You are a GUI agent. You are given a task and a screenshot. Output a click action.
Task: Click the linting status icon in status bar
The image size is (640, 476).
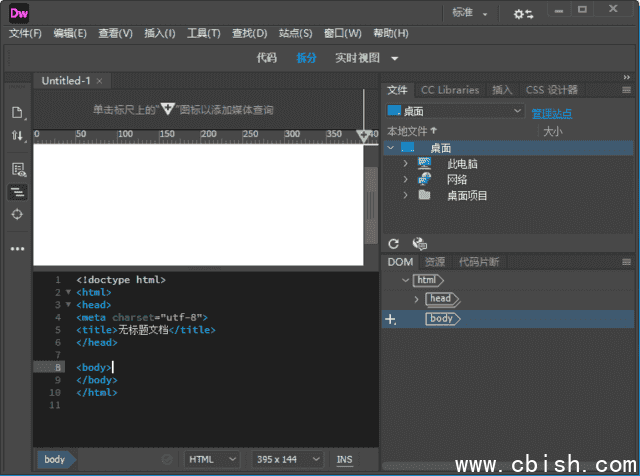pyautogui.click(x=167, y=460)
